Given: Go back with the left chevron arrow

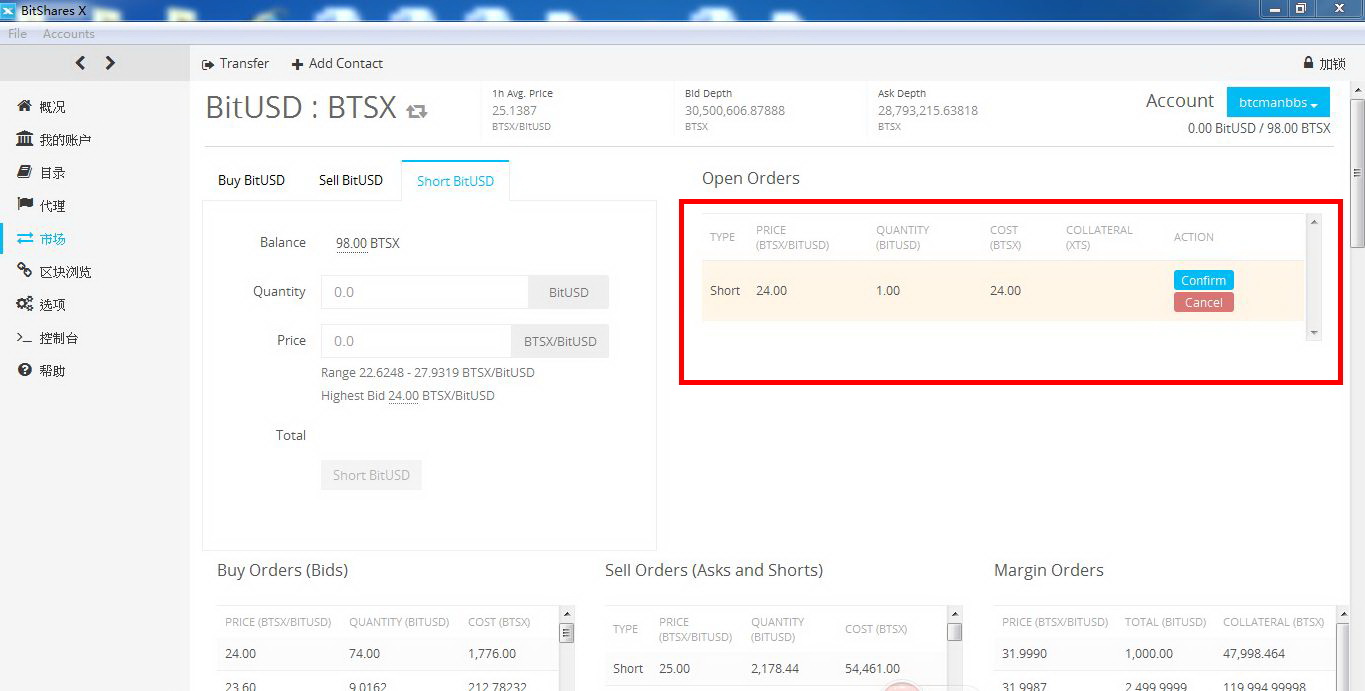Looking at the screenshot, I should tap(80, 63).
